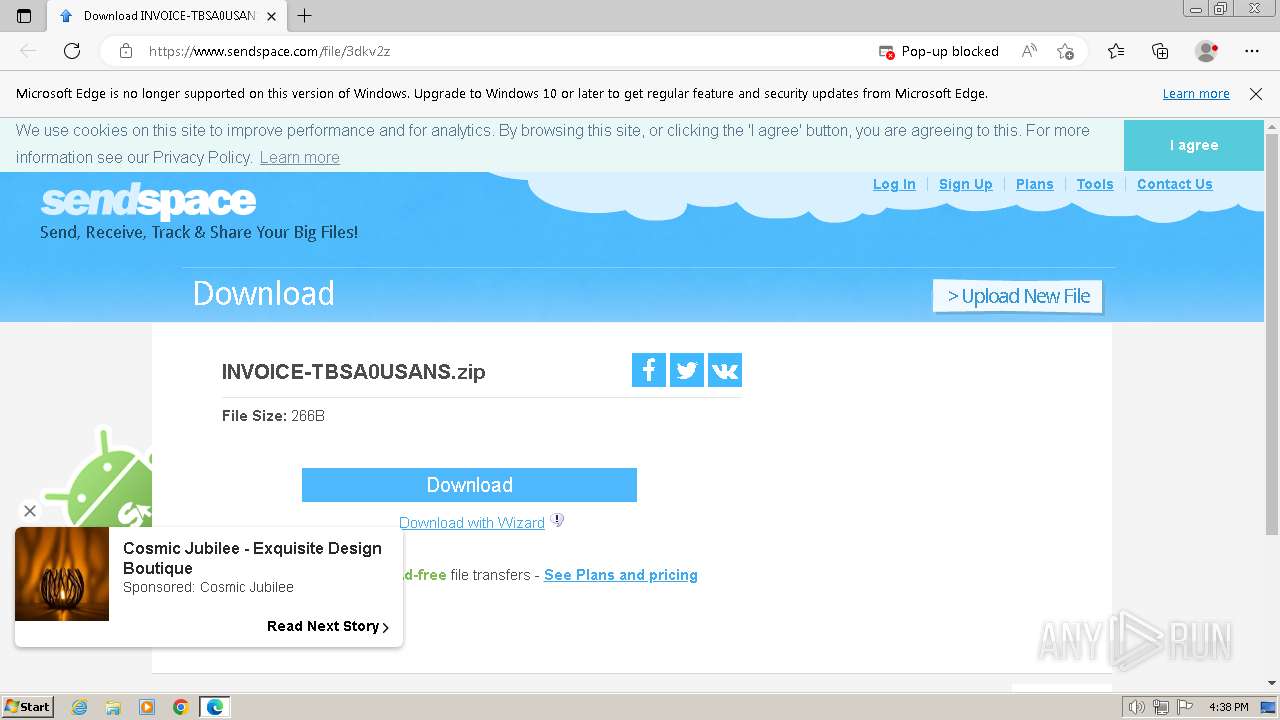Open Chrome from taskbar
Image resolution: width=1280 pixels, height=720 pixels.
tap(180, 707)
